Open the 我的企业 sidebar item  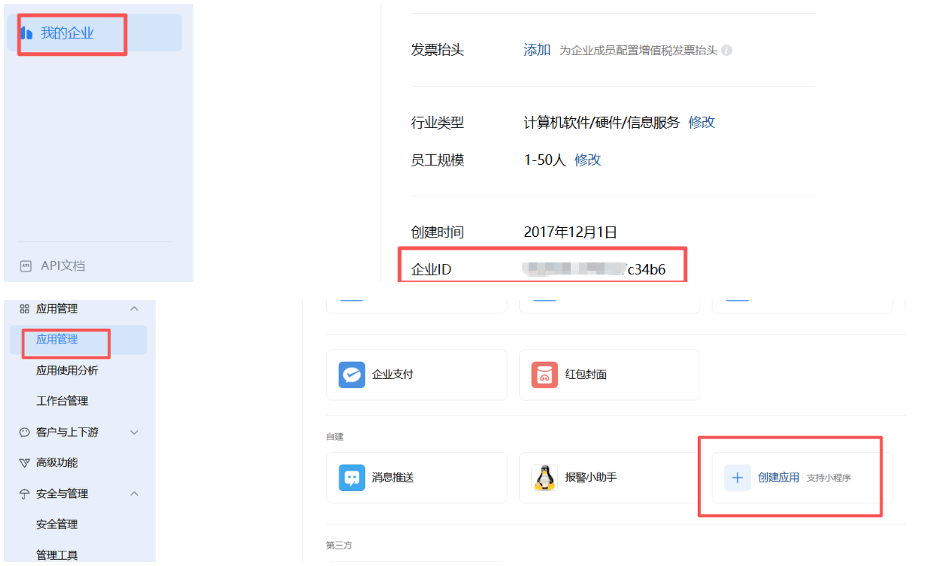[67, 33]
